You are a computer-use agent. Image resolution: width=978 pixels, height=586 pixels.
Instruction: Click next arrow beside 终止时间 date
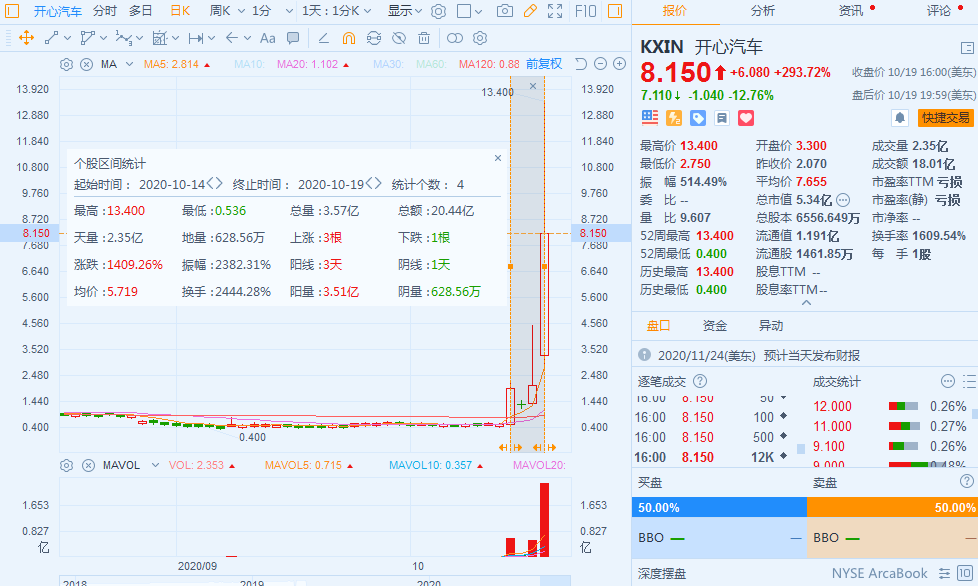pyautogui.click(x=378, y=184)
